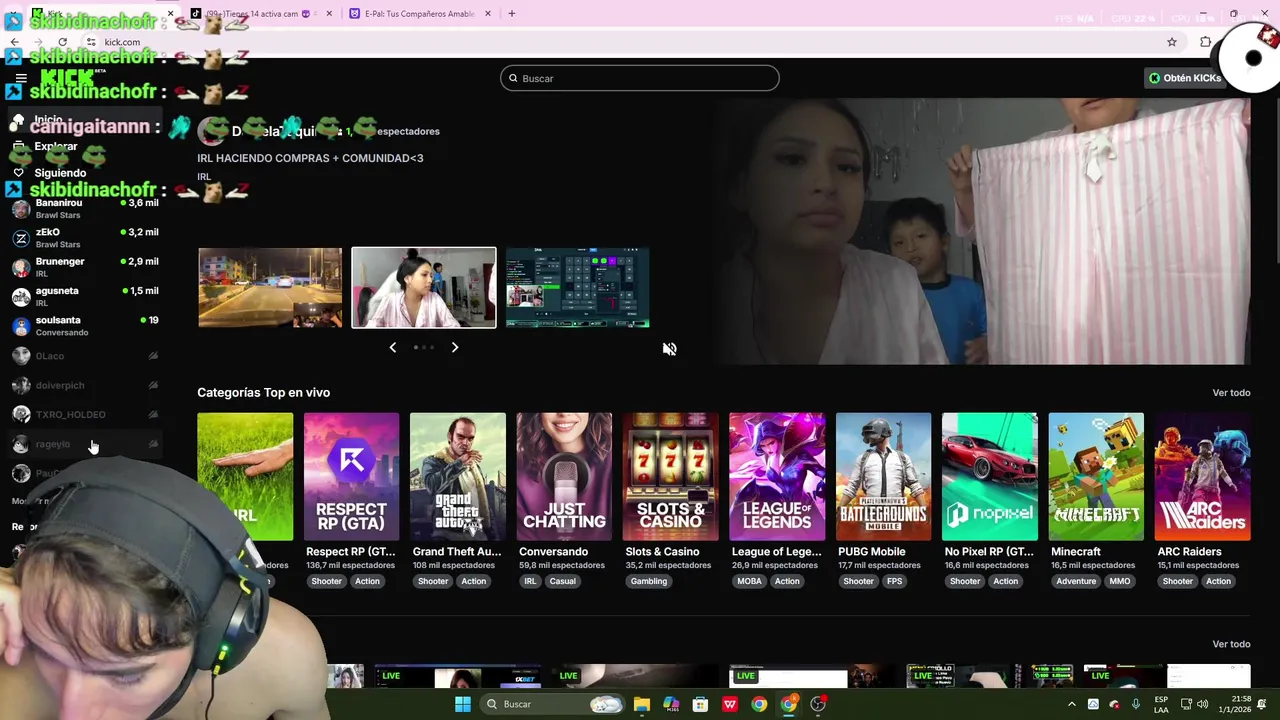Click the Adventure tag under Minecraft

(1076, 581)
